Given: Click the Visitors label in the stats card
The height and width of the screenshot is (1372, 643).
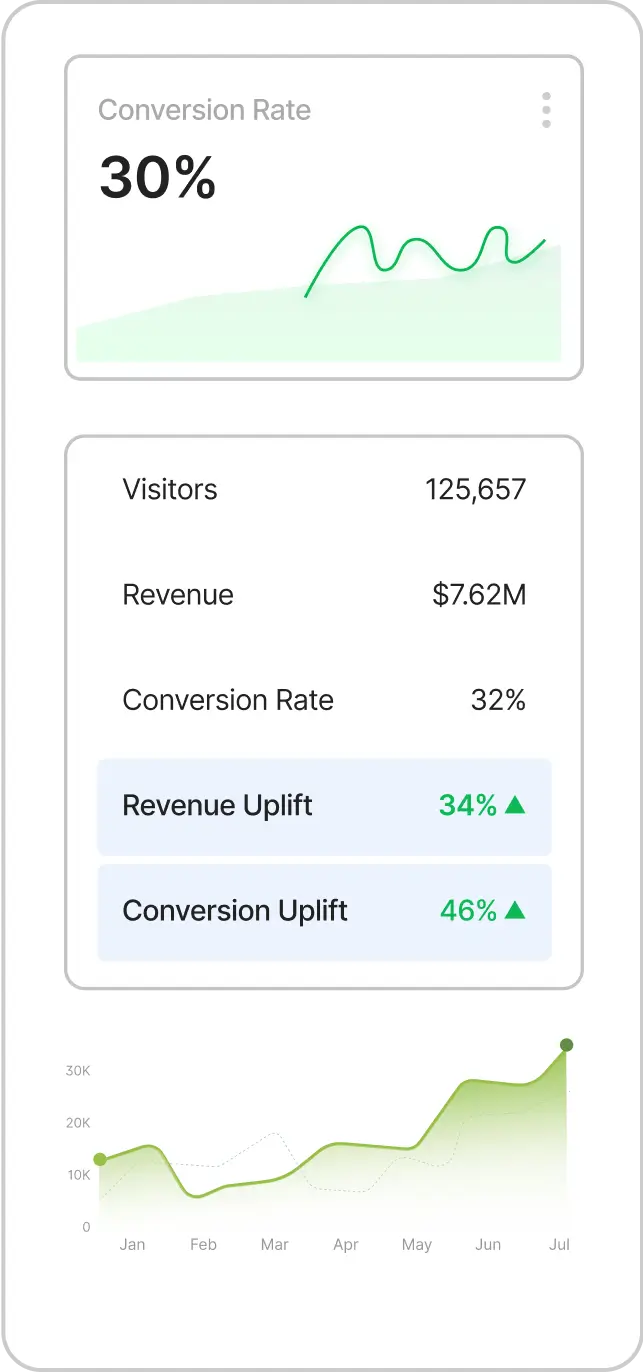Looking at the screenshot, I should [169, 490].
